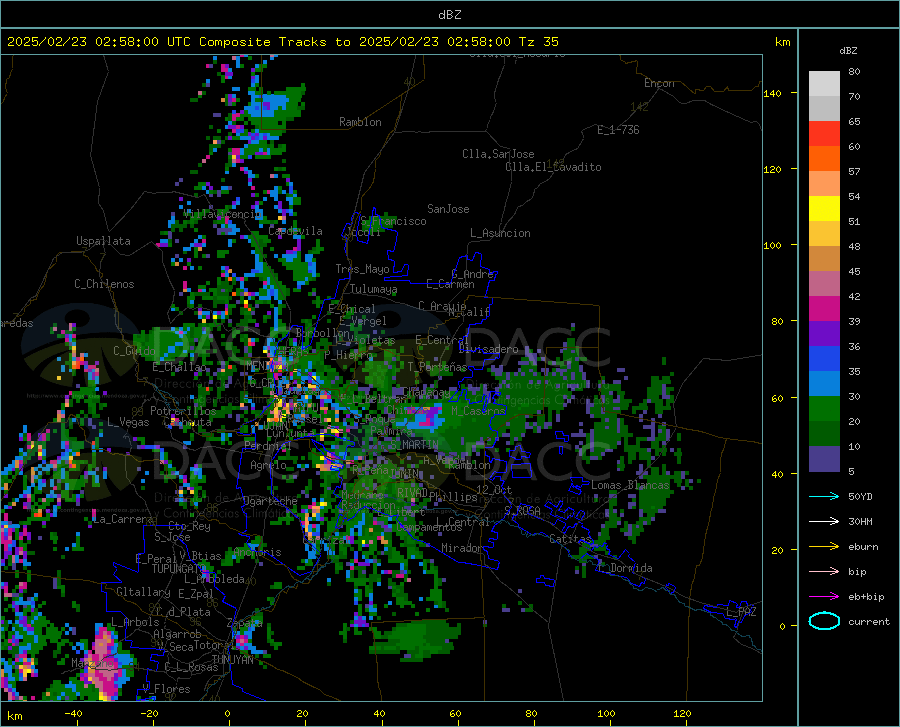
Task: Click the 120 km mark on horizontal axis
Action: pyautogui.click(x=682, y=714)
